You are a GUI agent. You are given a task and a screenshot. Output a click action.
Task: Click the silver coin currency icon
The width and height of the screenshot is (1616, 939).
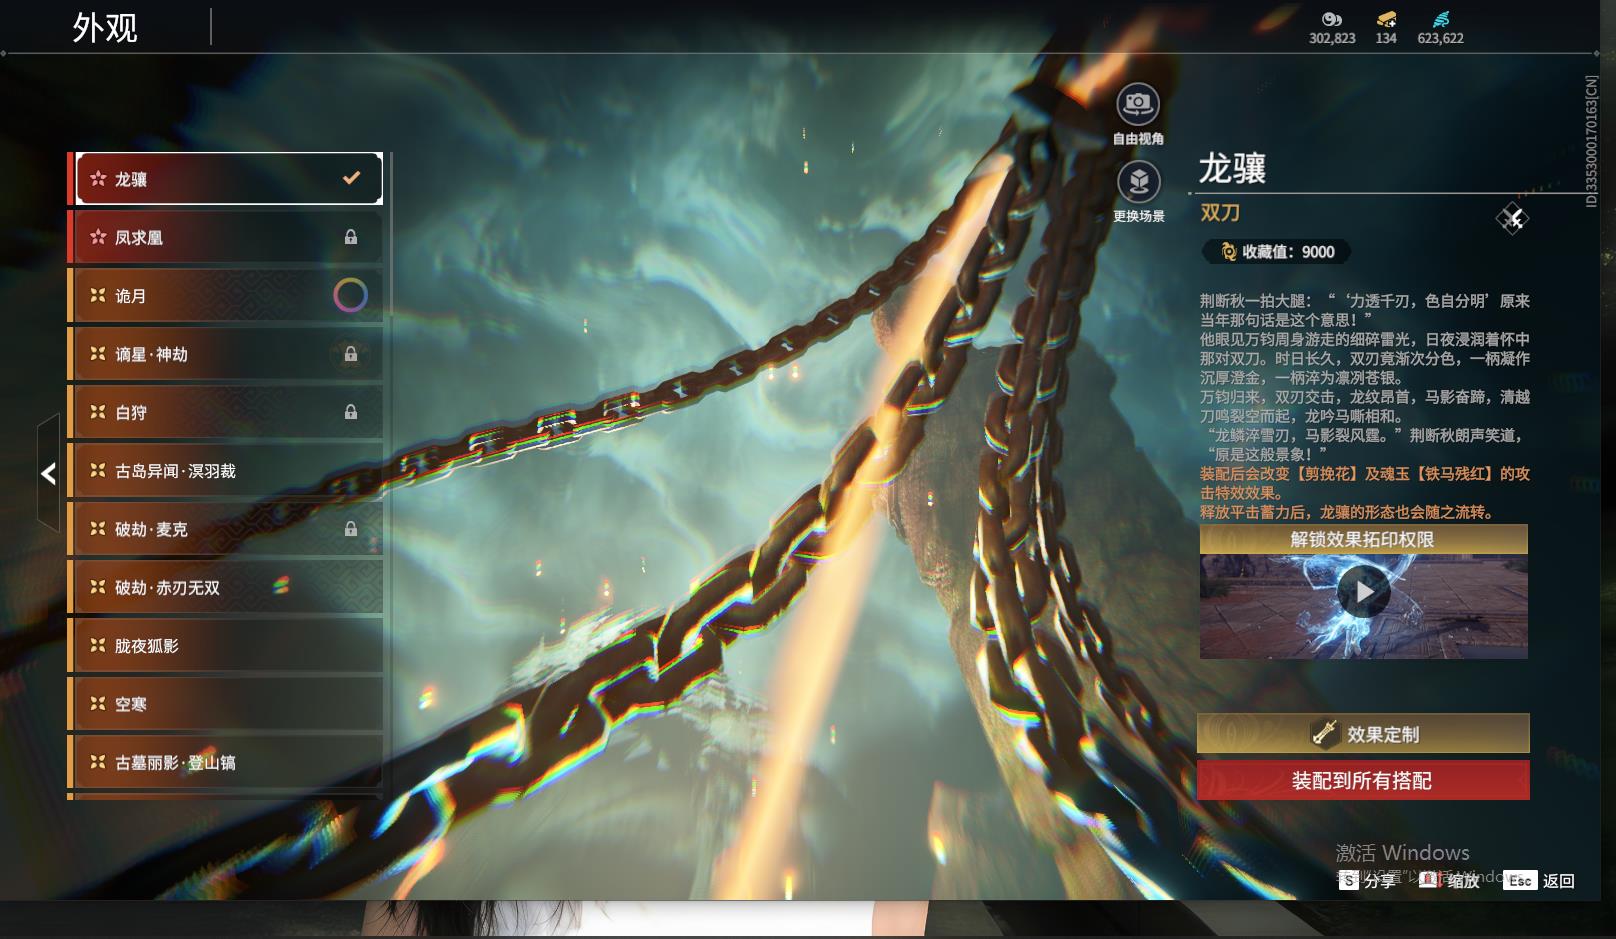[1331, 19]
